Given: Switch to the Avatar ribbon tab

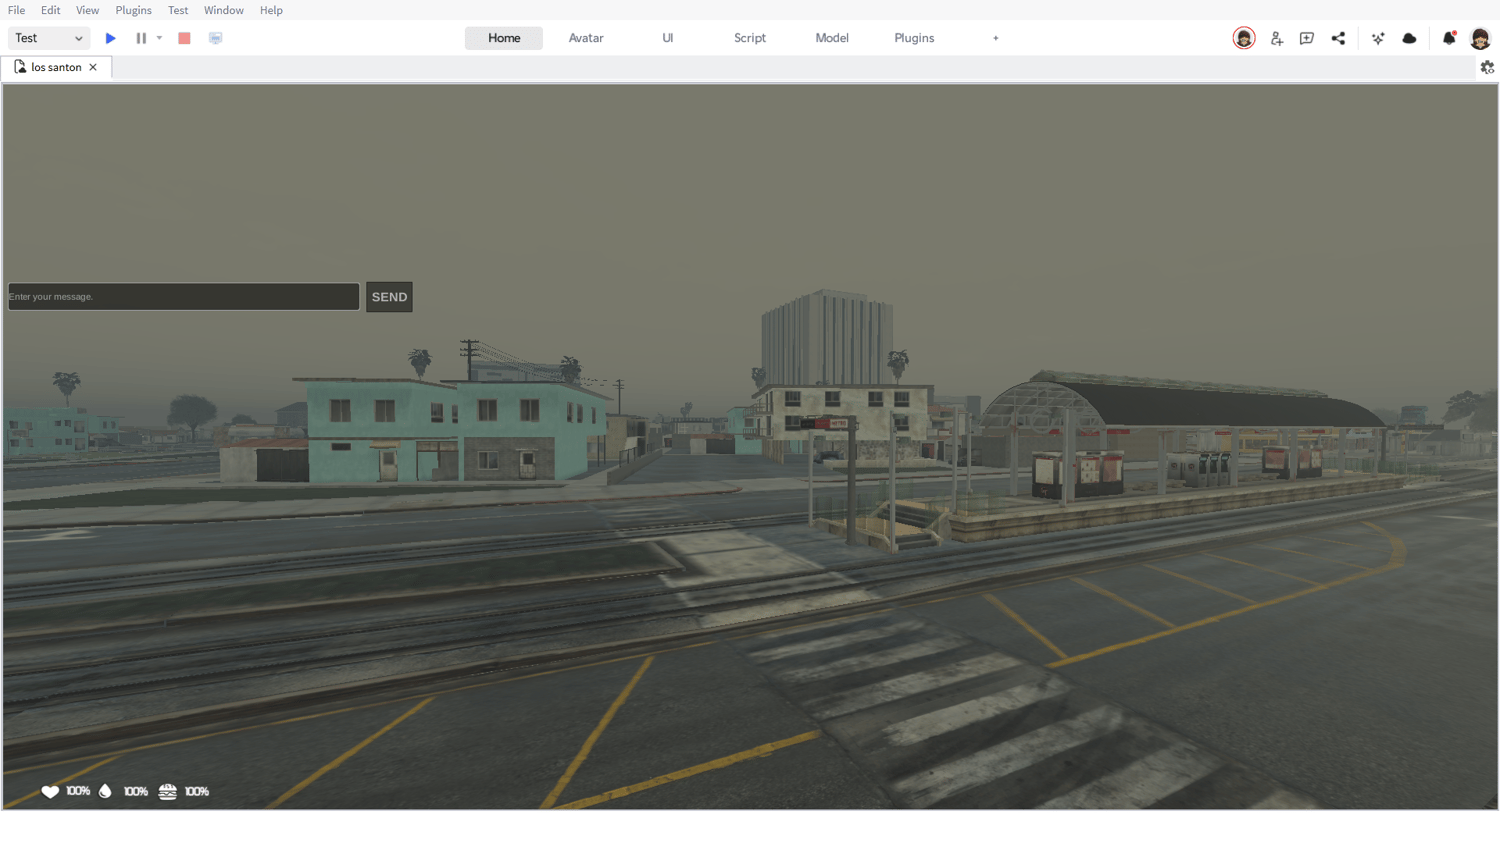Looking at the screenshot, I should click(x=586, y=38).
